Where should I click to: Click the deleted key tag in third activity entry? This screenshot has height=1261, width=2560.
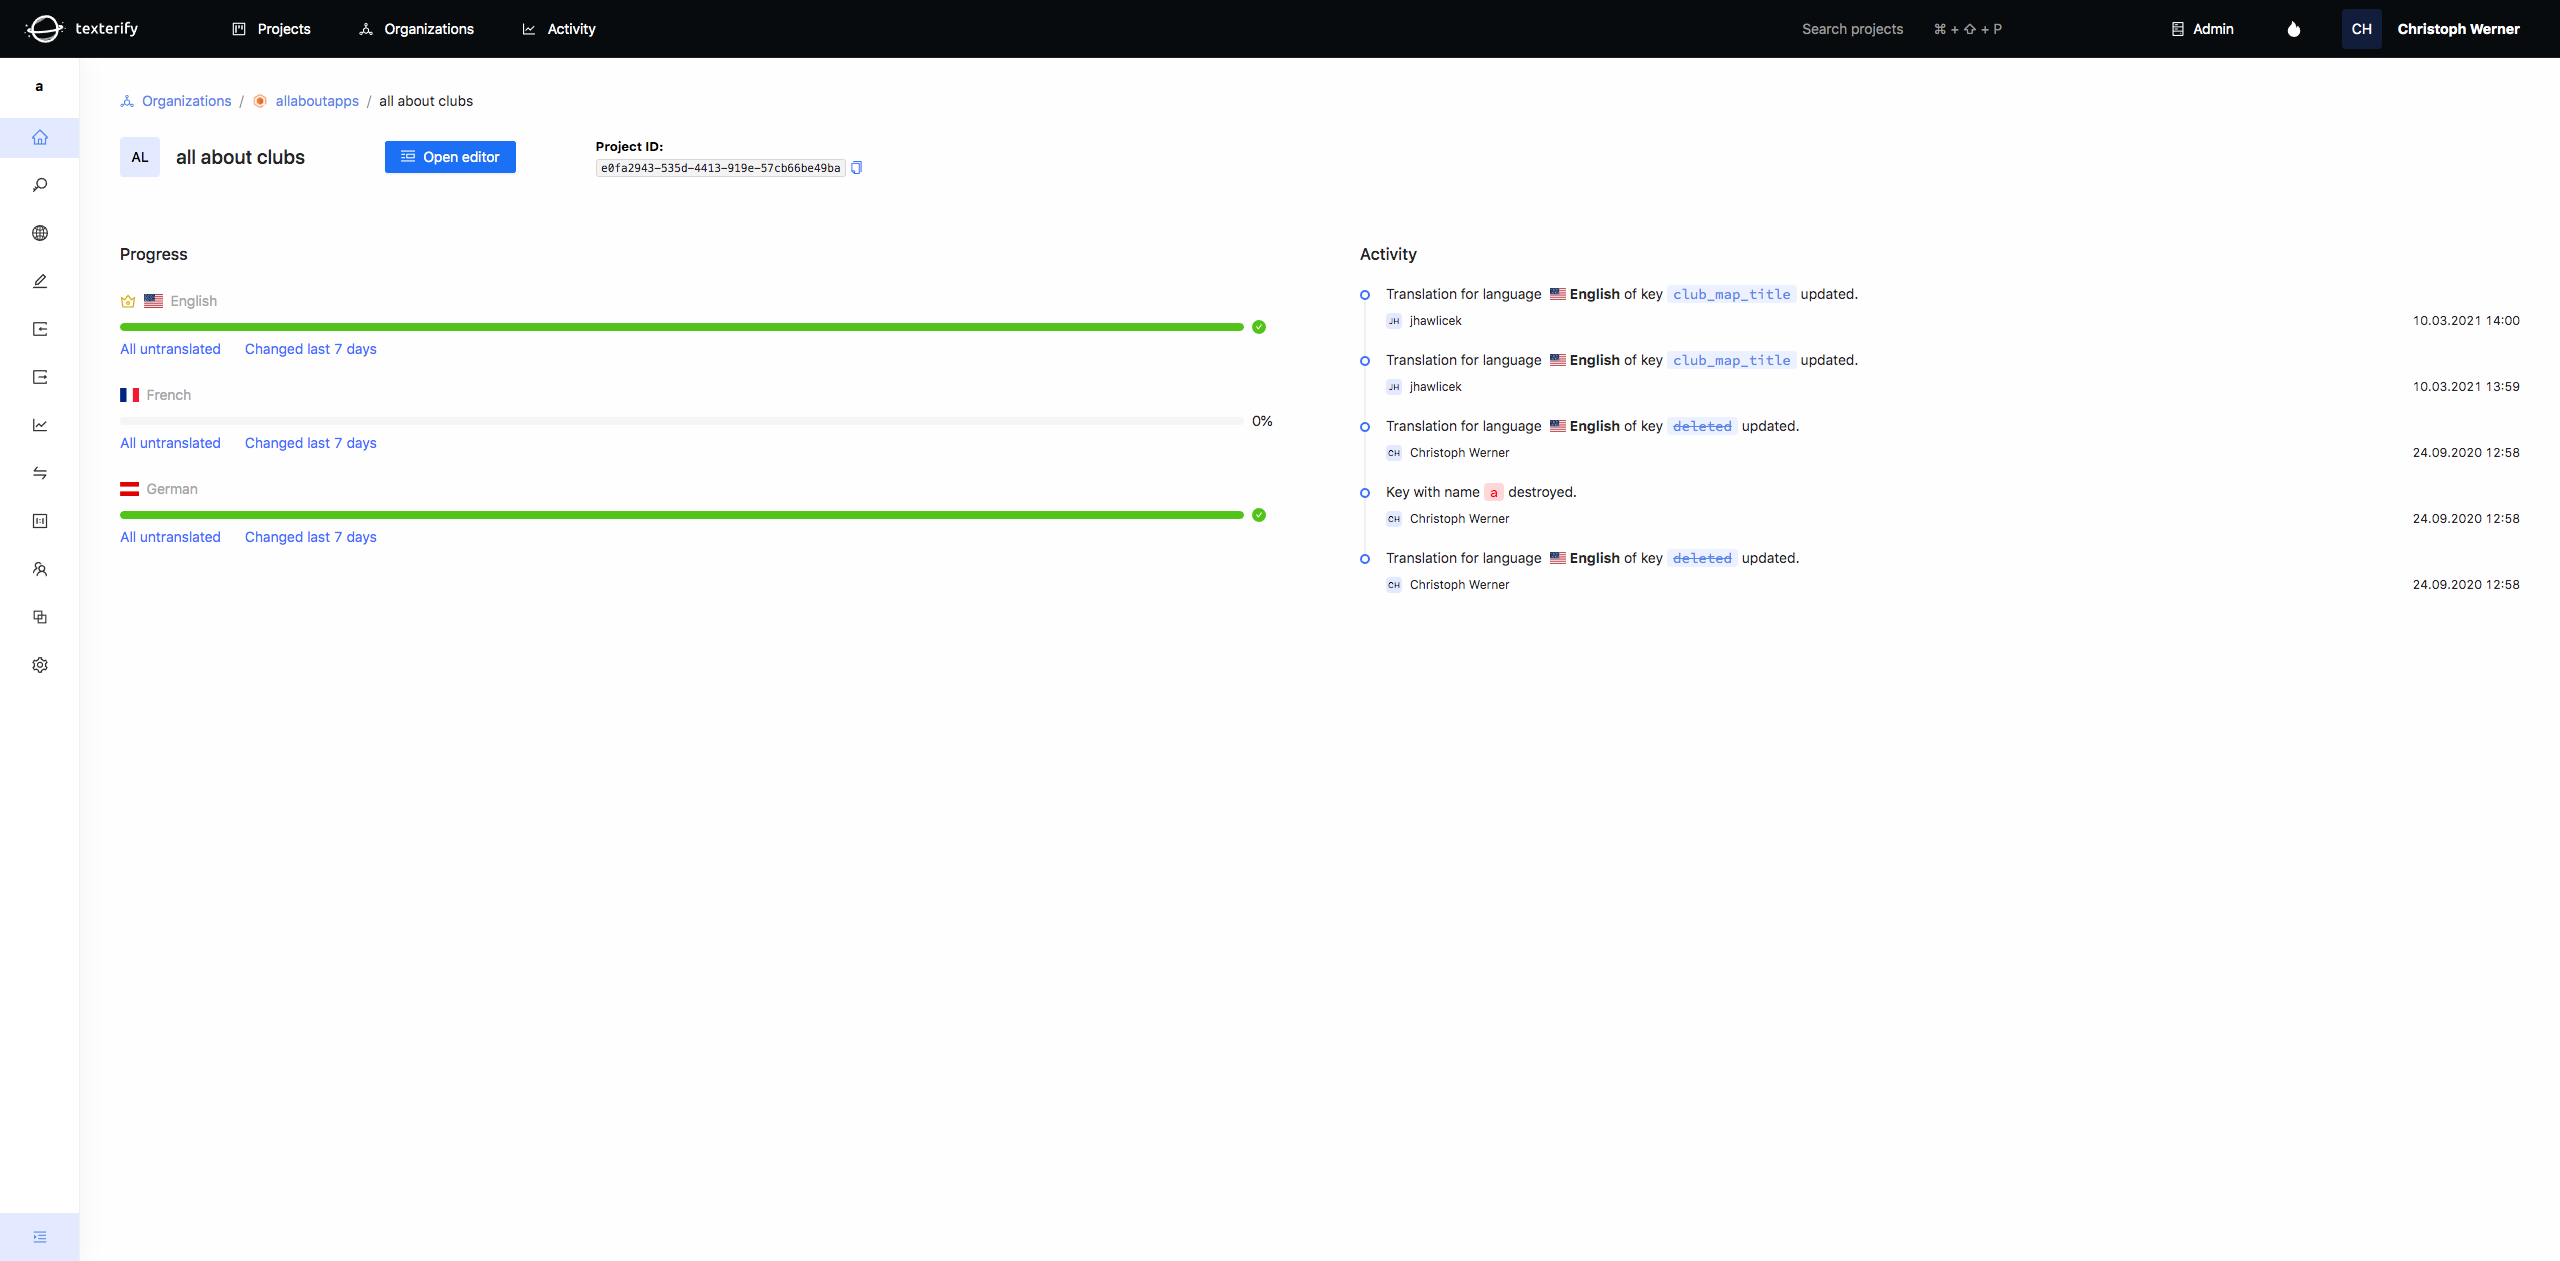pyautogui.click(x=1702, y=426)
